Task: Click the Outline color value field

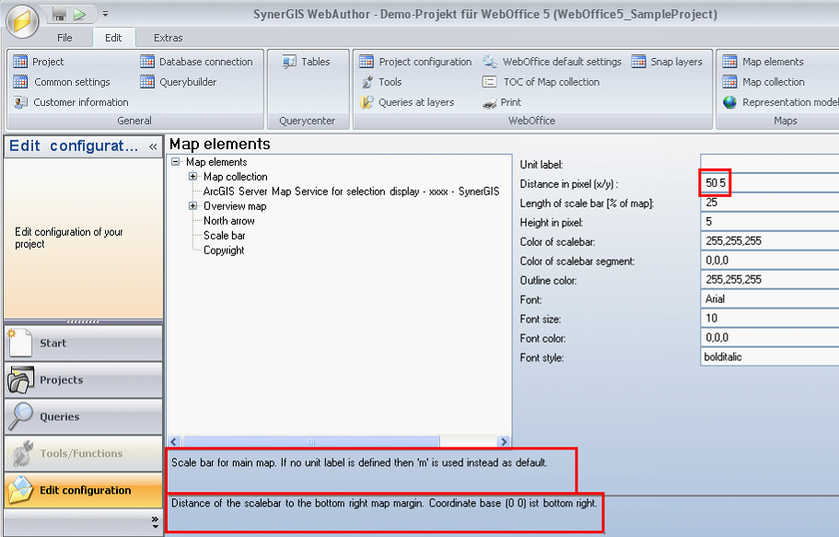Action: click(x=769, y=279)
